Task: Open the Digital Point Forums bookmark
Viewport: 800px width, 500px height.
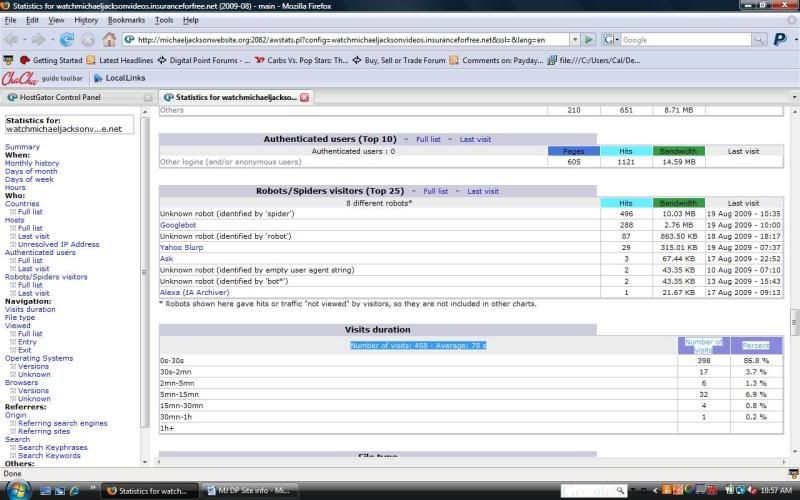Action: (x=204, y=60)
